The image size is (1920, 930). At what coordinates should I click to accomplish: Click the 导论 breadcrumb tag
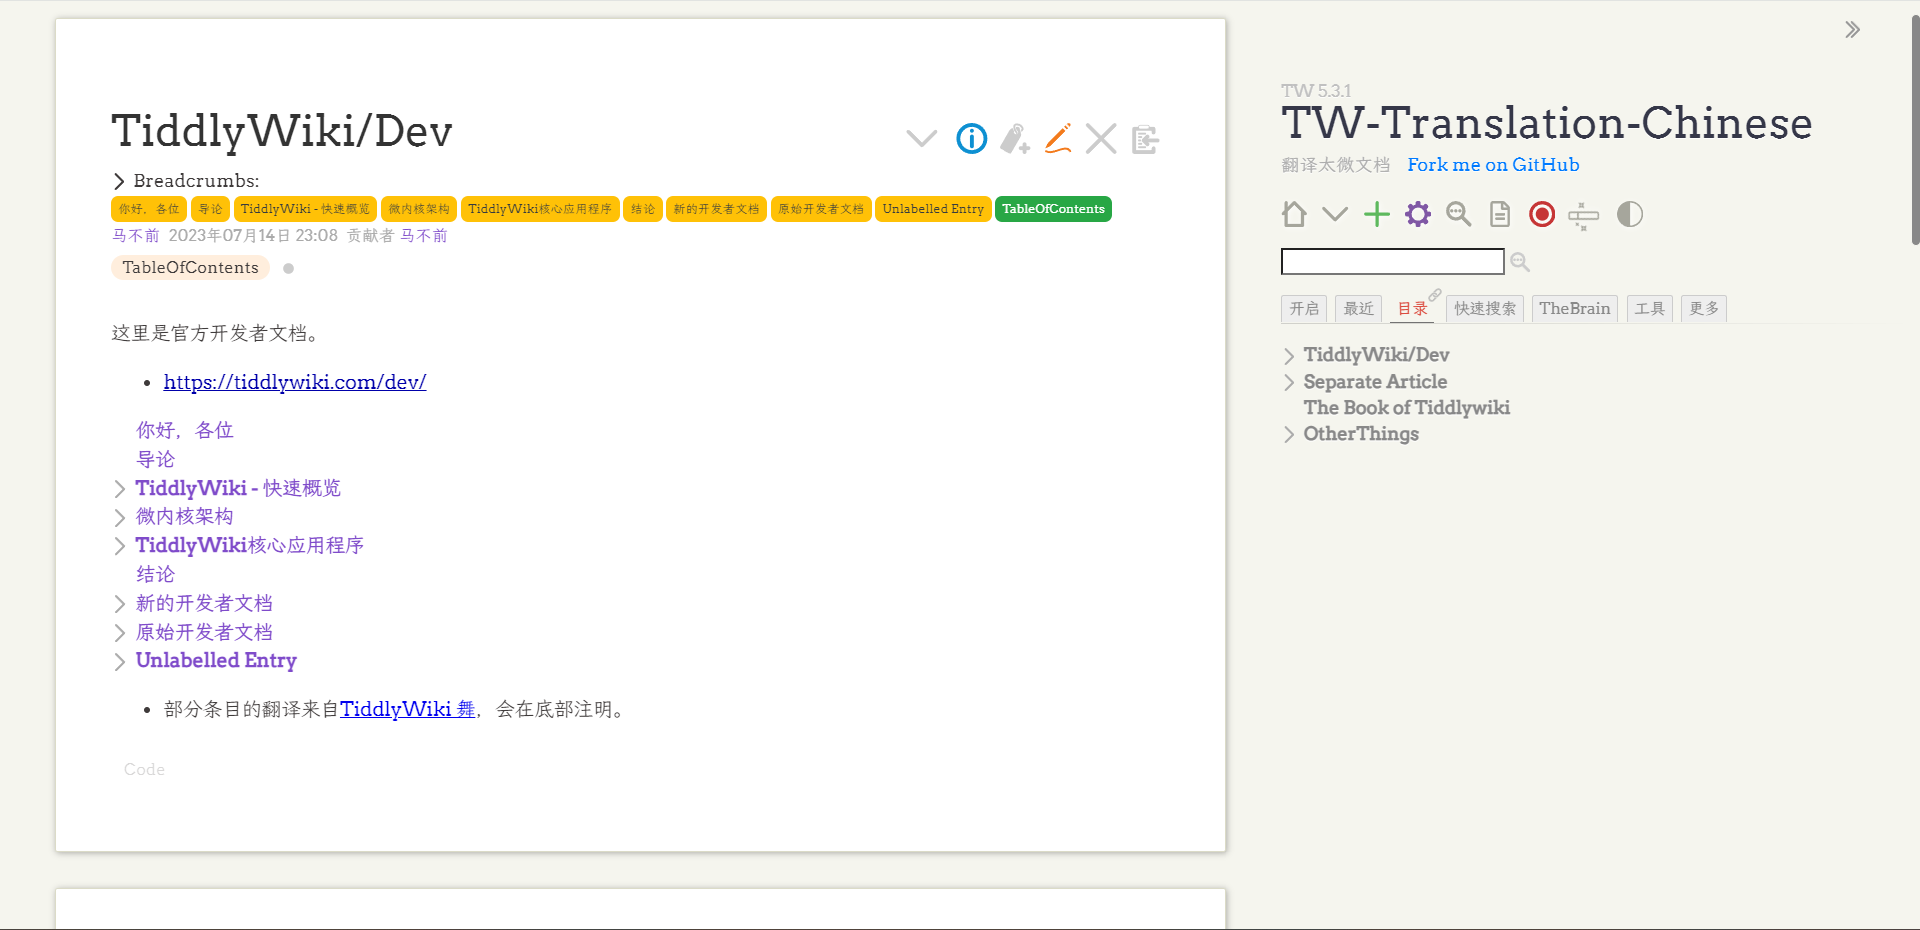click(210, 209)
